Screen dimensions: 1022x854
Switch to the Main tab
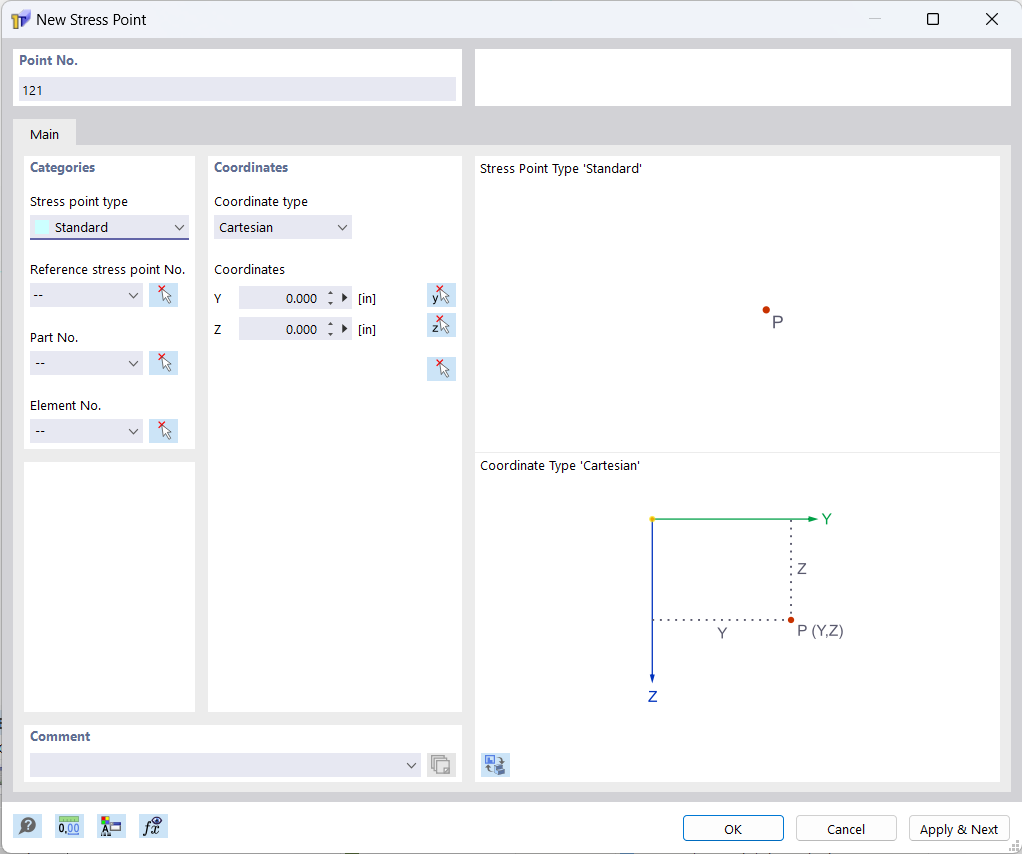tap(44, 133)
